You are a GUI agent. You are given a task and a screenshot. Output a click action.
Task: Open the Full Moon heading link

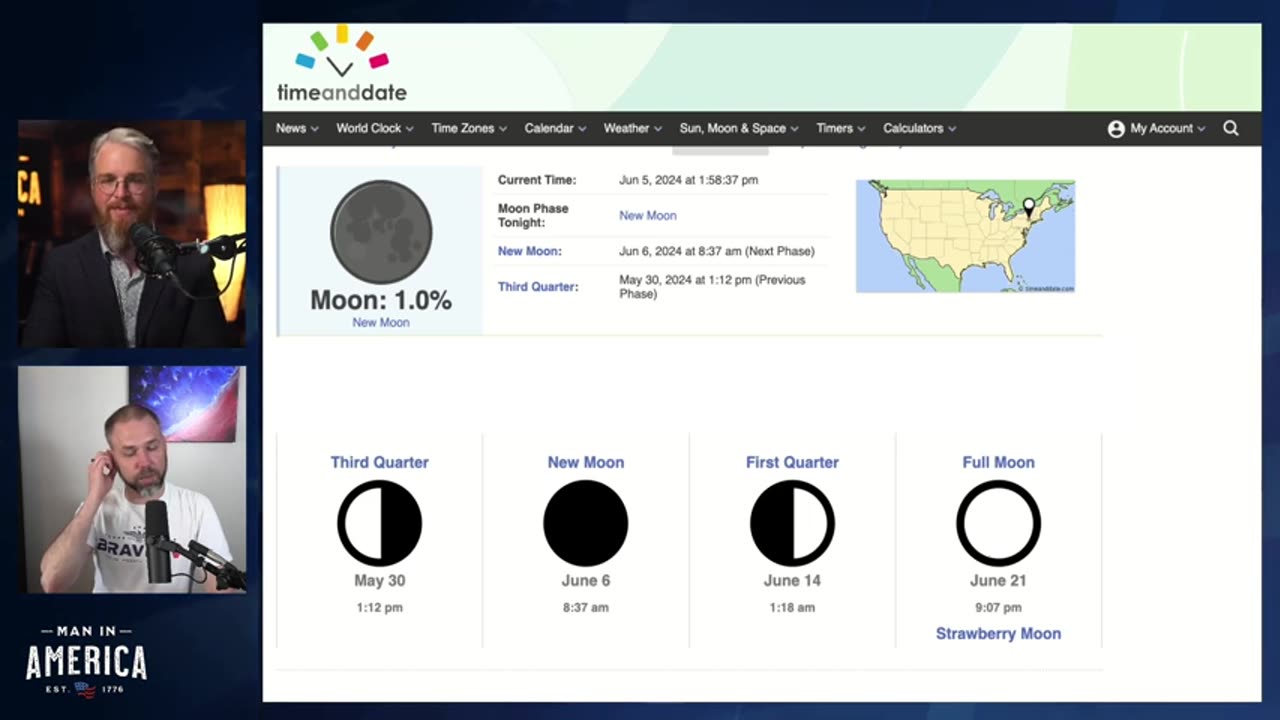point(998,462)
